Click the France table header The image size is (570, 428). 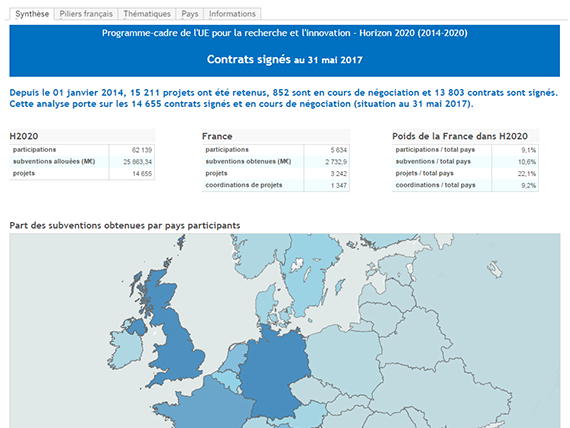tap(276, 136)
